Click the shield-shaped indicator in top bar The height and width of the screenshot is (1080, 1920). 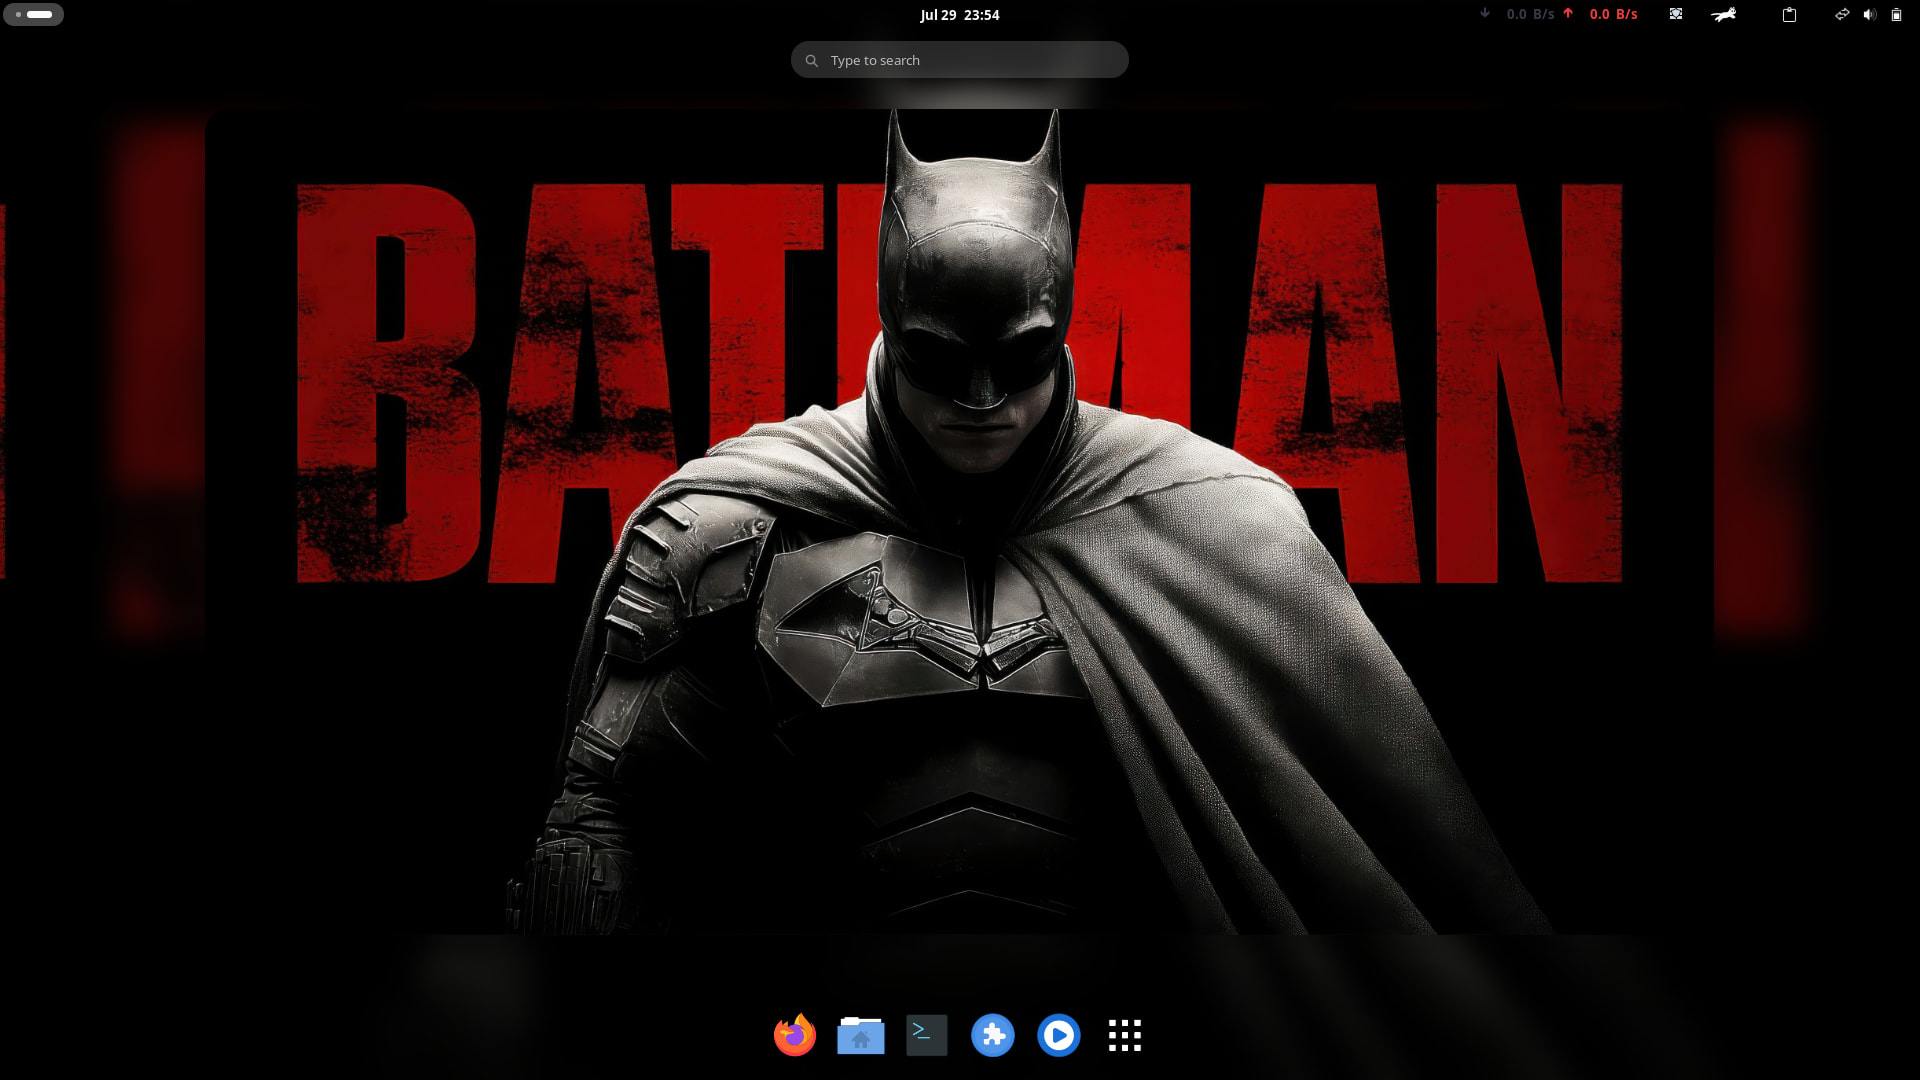click(1676, 14)
